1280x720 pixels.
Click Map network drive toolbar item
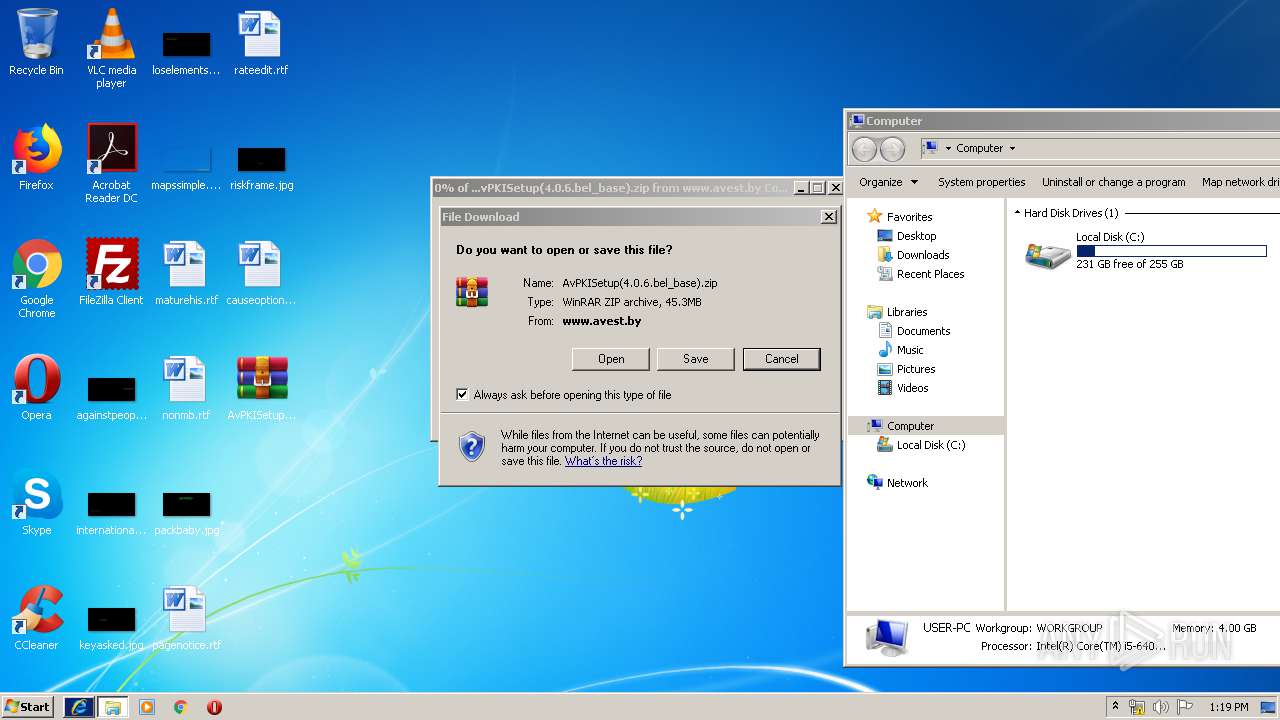click(1240, 182)
